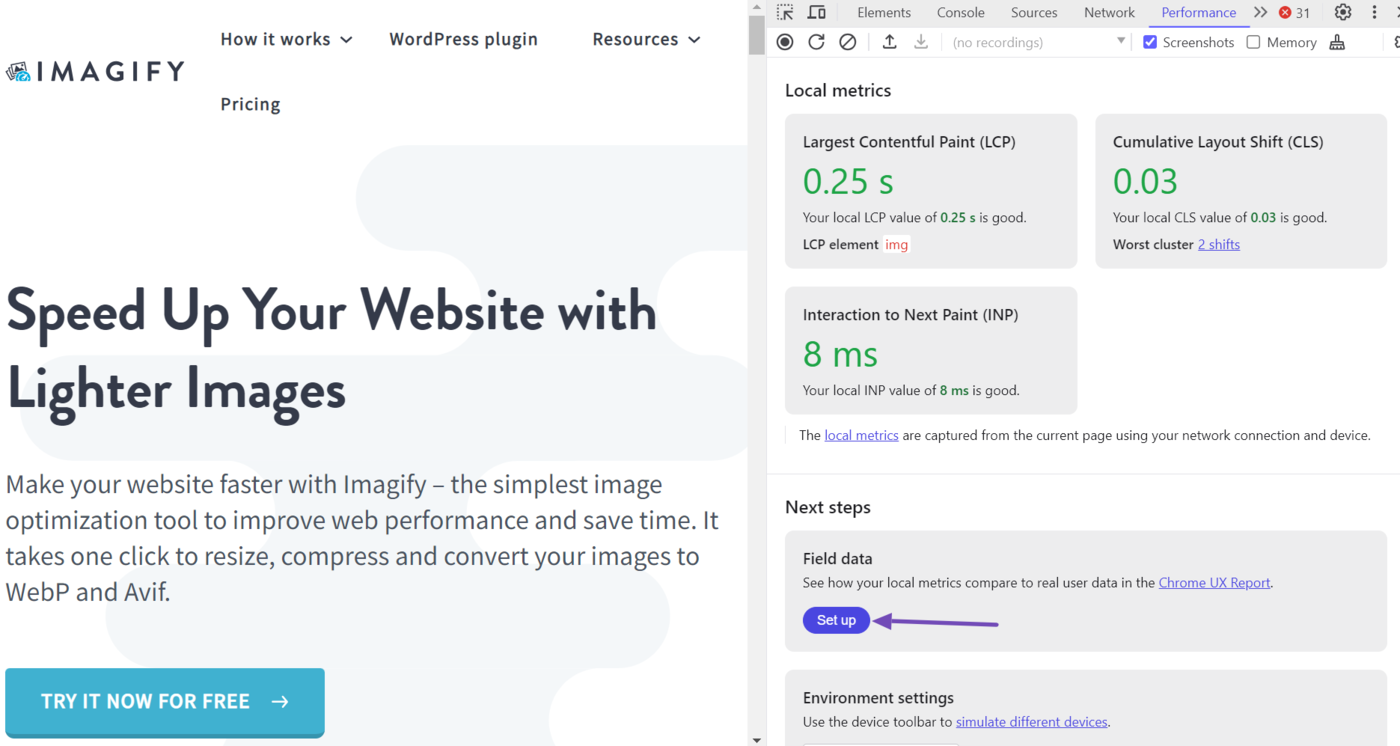Click the Set up button

[x=836, y=620]
